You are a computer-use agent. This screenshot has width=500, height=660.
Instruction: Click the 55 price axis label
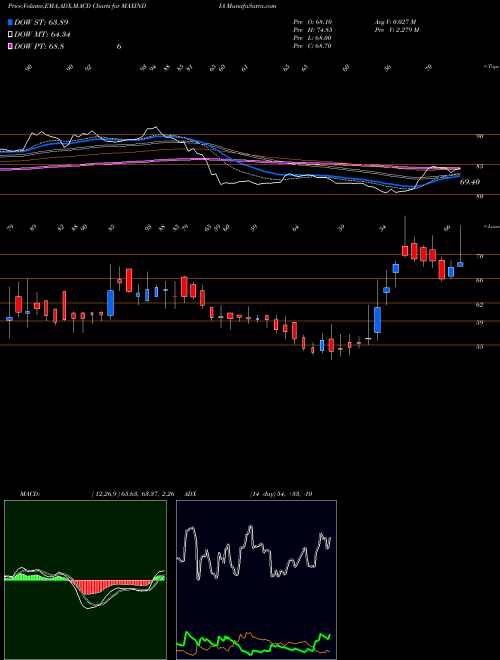pos(479,346)
